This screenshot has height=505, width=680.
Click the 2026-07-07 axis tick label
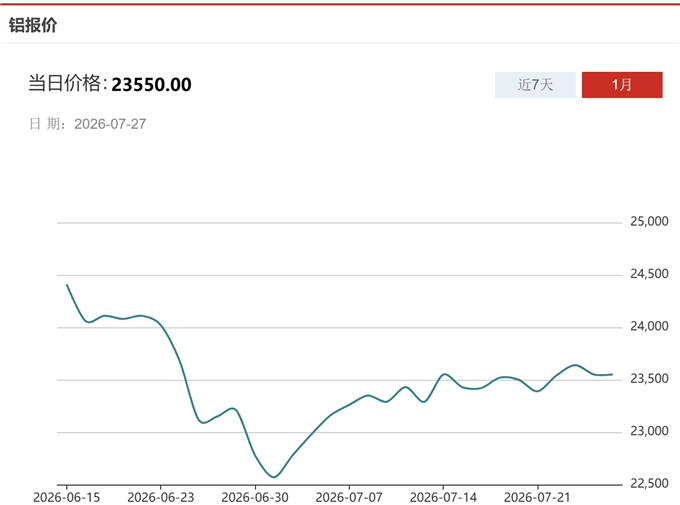point(349,497)
